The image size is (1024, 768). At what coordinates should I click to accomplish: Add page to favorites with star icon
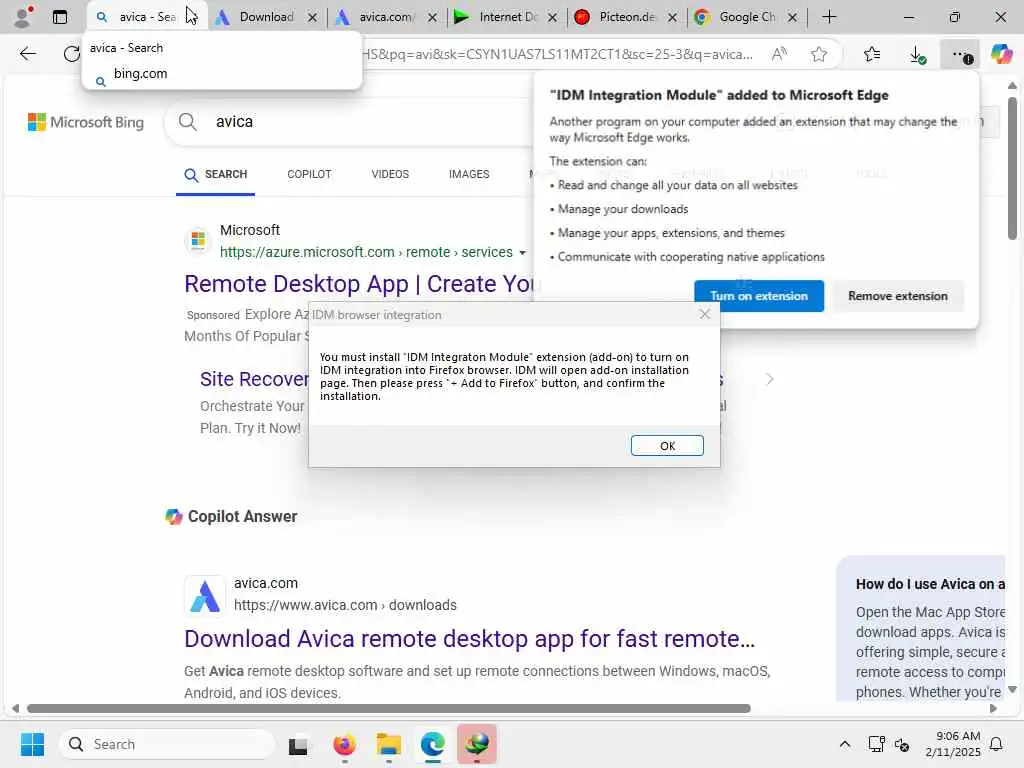point(818,54)
